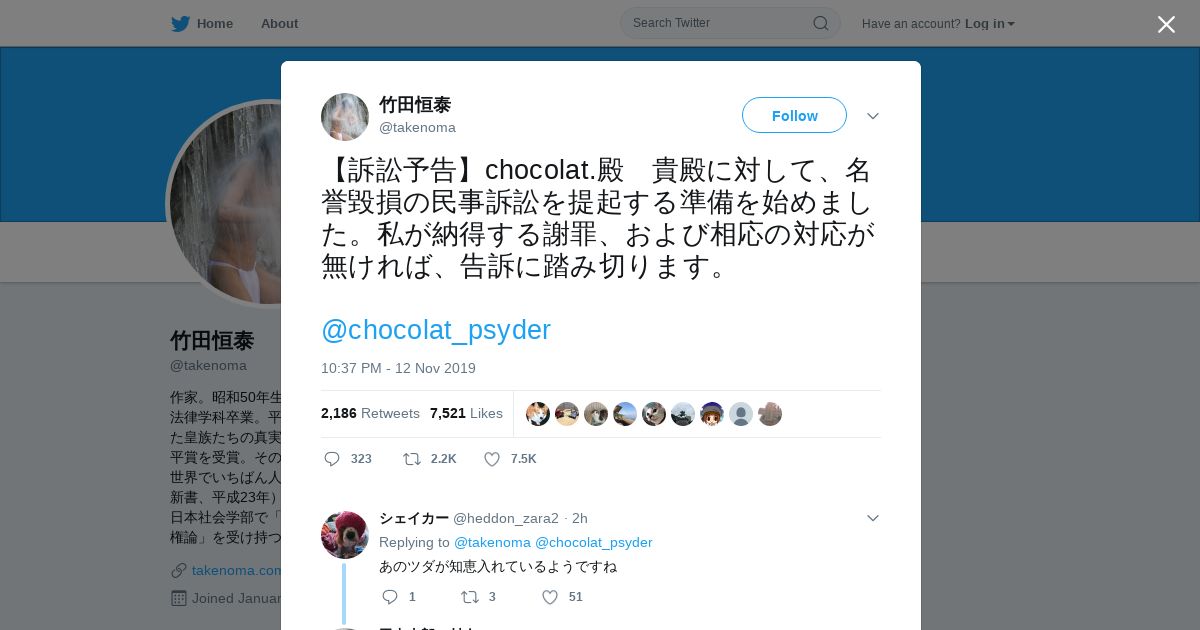The width and height of the screenshot is (1200, 630).
Task: View the 2,186 Retweets list
Action: [370, 413]
